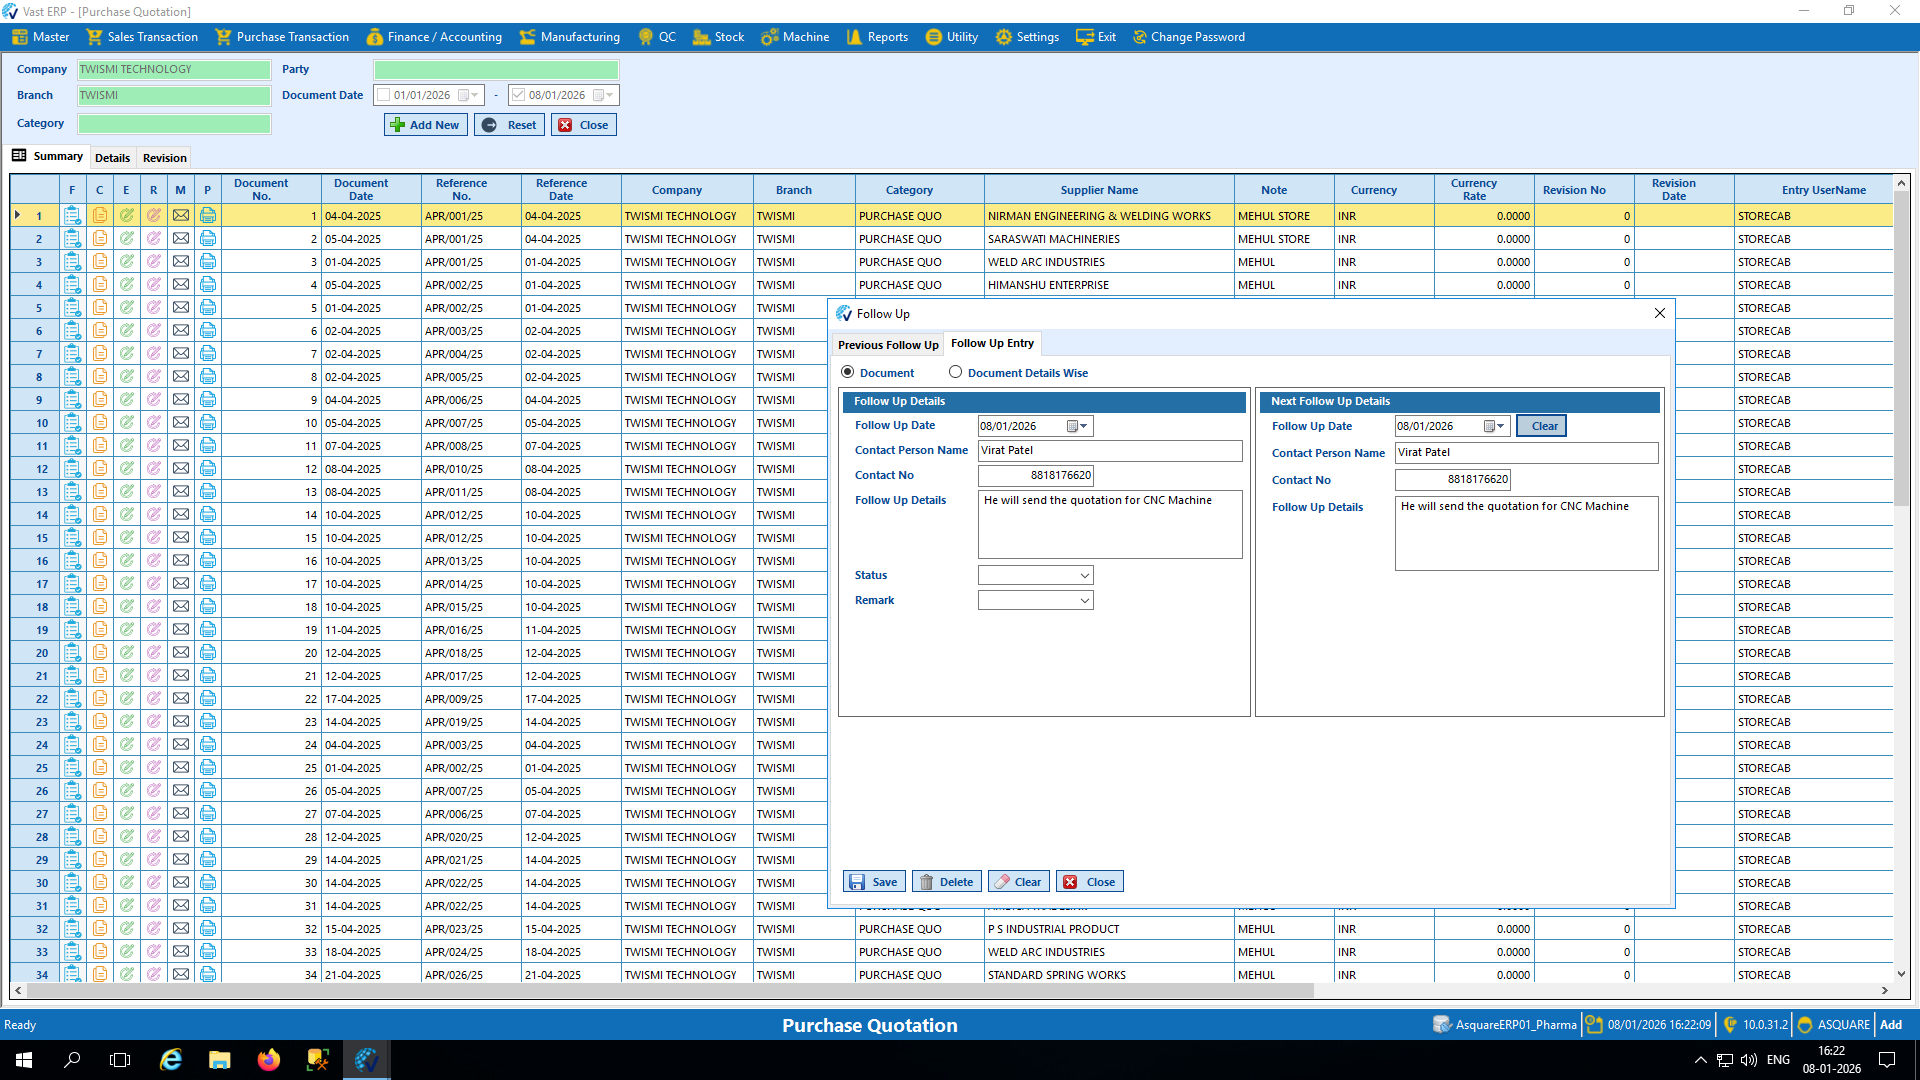The height and width of the screenshot is (1080, 1920).
Task: Open the Remark dropdown list
Action: click(x=1084, y=600)
